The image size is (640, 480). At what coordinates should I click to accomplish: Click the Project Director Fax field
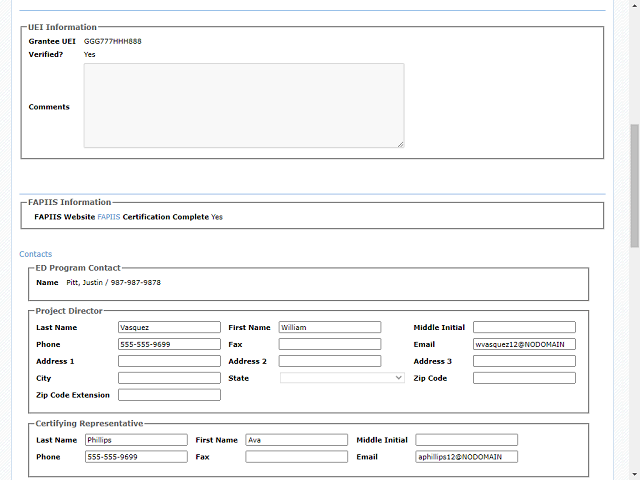pyautogui.click(x=330, y=344)
